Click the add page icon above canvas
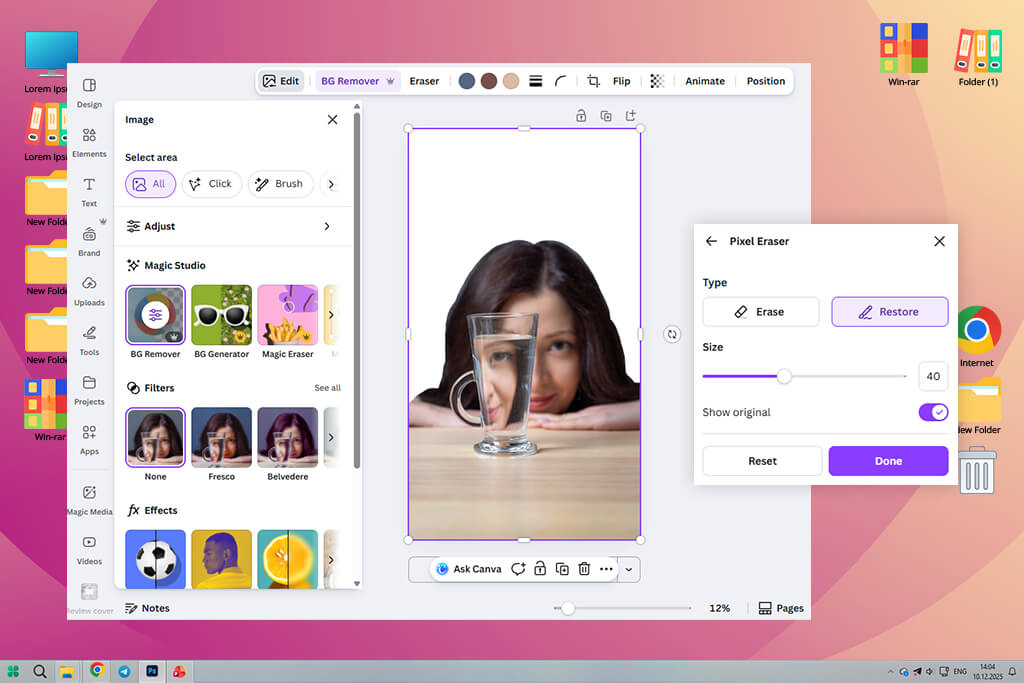 pos(631,116)
